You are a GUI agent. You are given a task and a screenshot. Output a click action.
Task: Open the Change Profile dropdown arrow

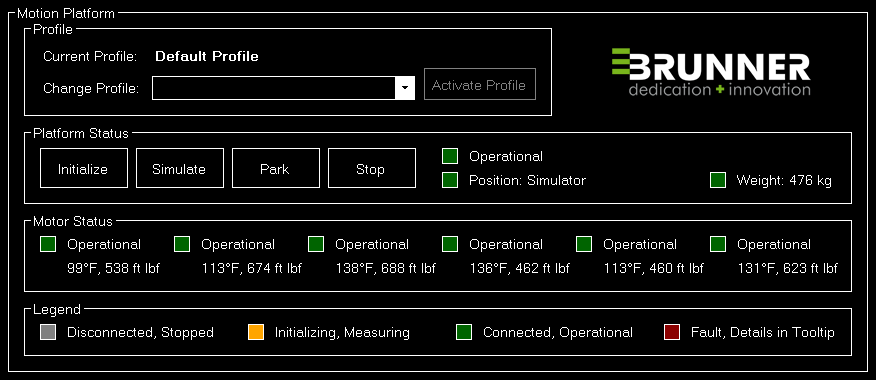coord(405,88)
